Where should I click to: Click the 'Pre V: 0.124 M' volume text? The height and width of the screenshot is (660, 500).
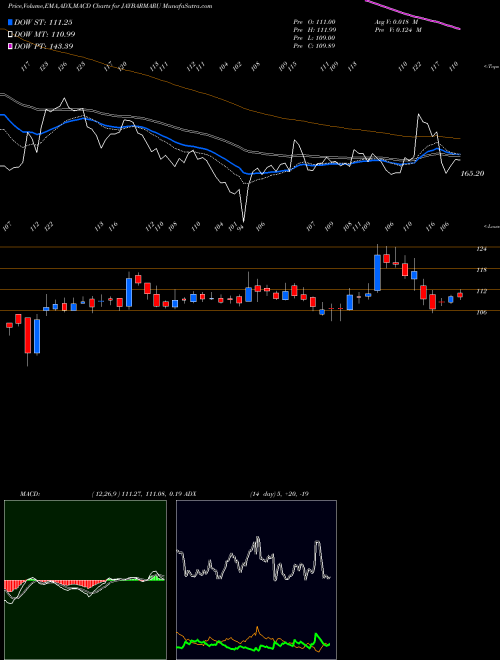coord(397,30)
